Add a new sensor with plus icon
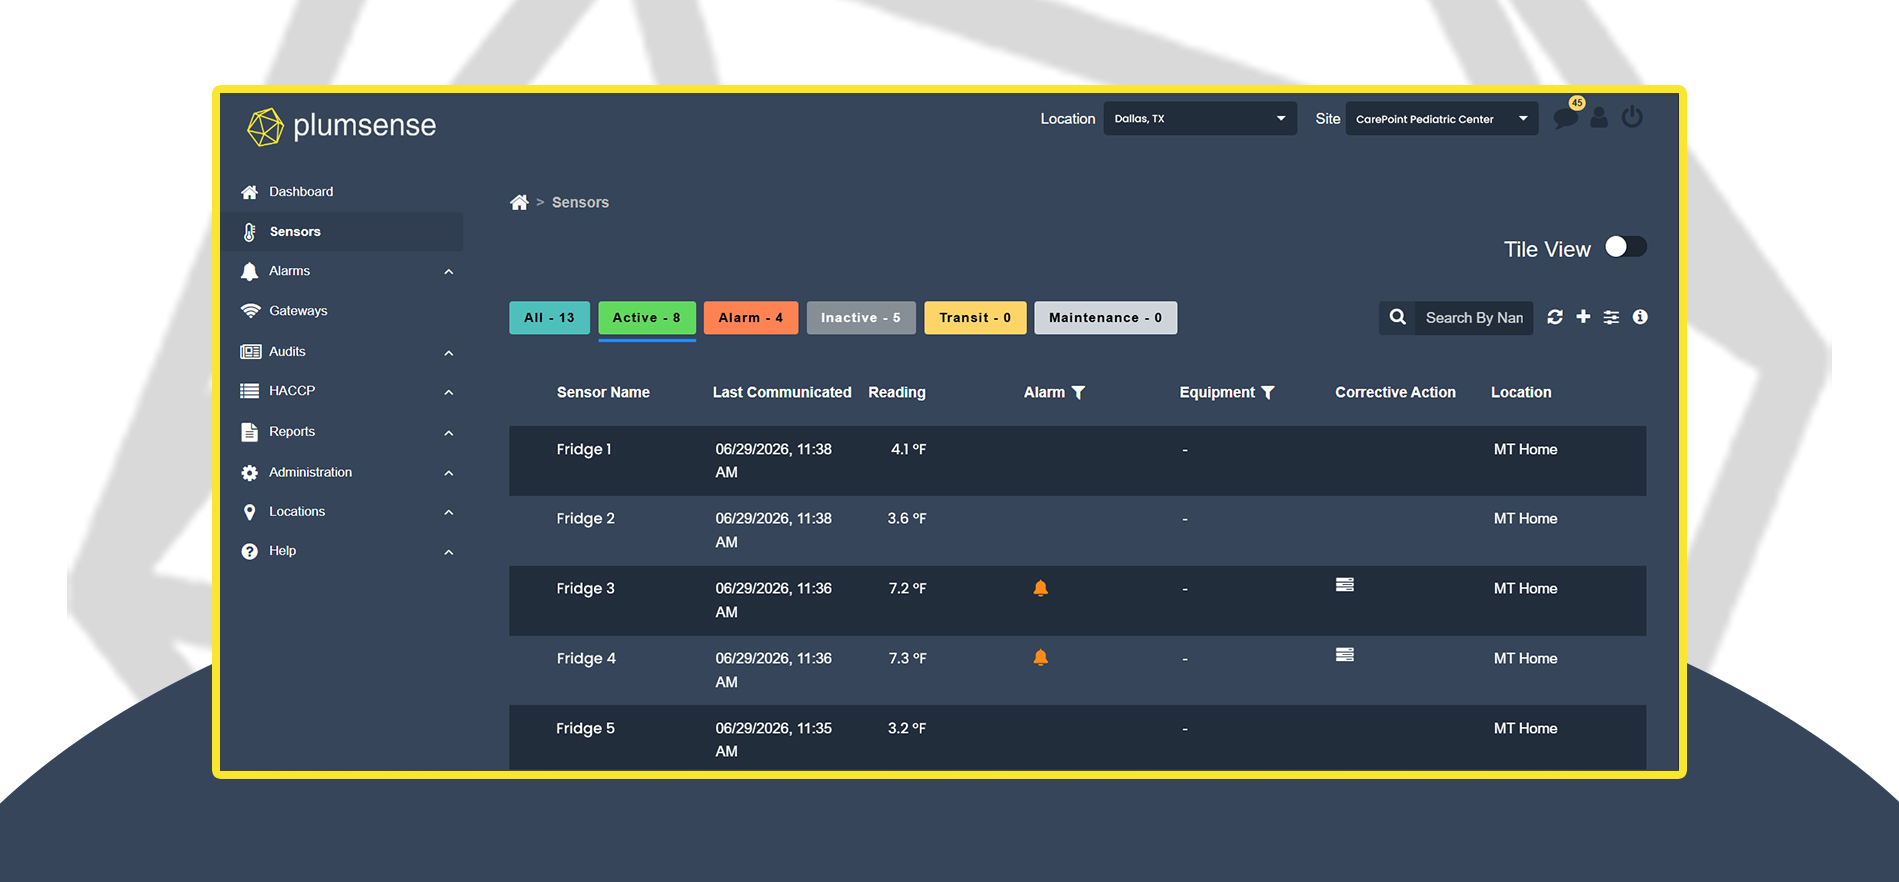The image size is (1899, 882). tap(1583, 316)
